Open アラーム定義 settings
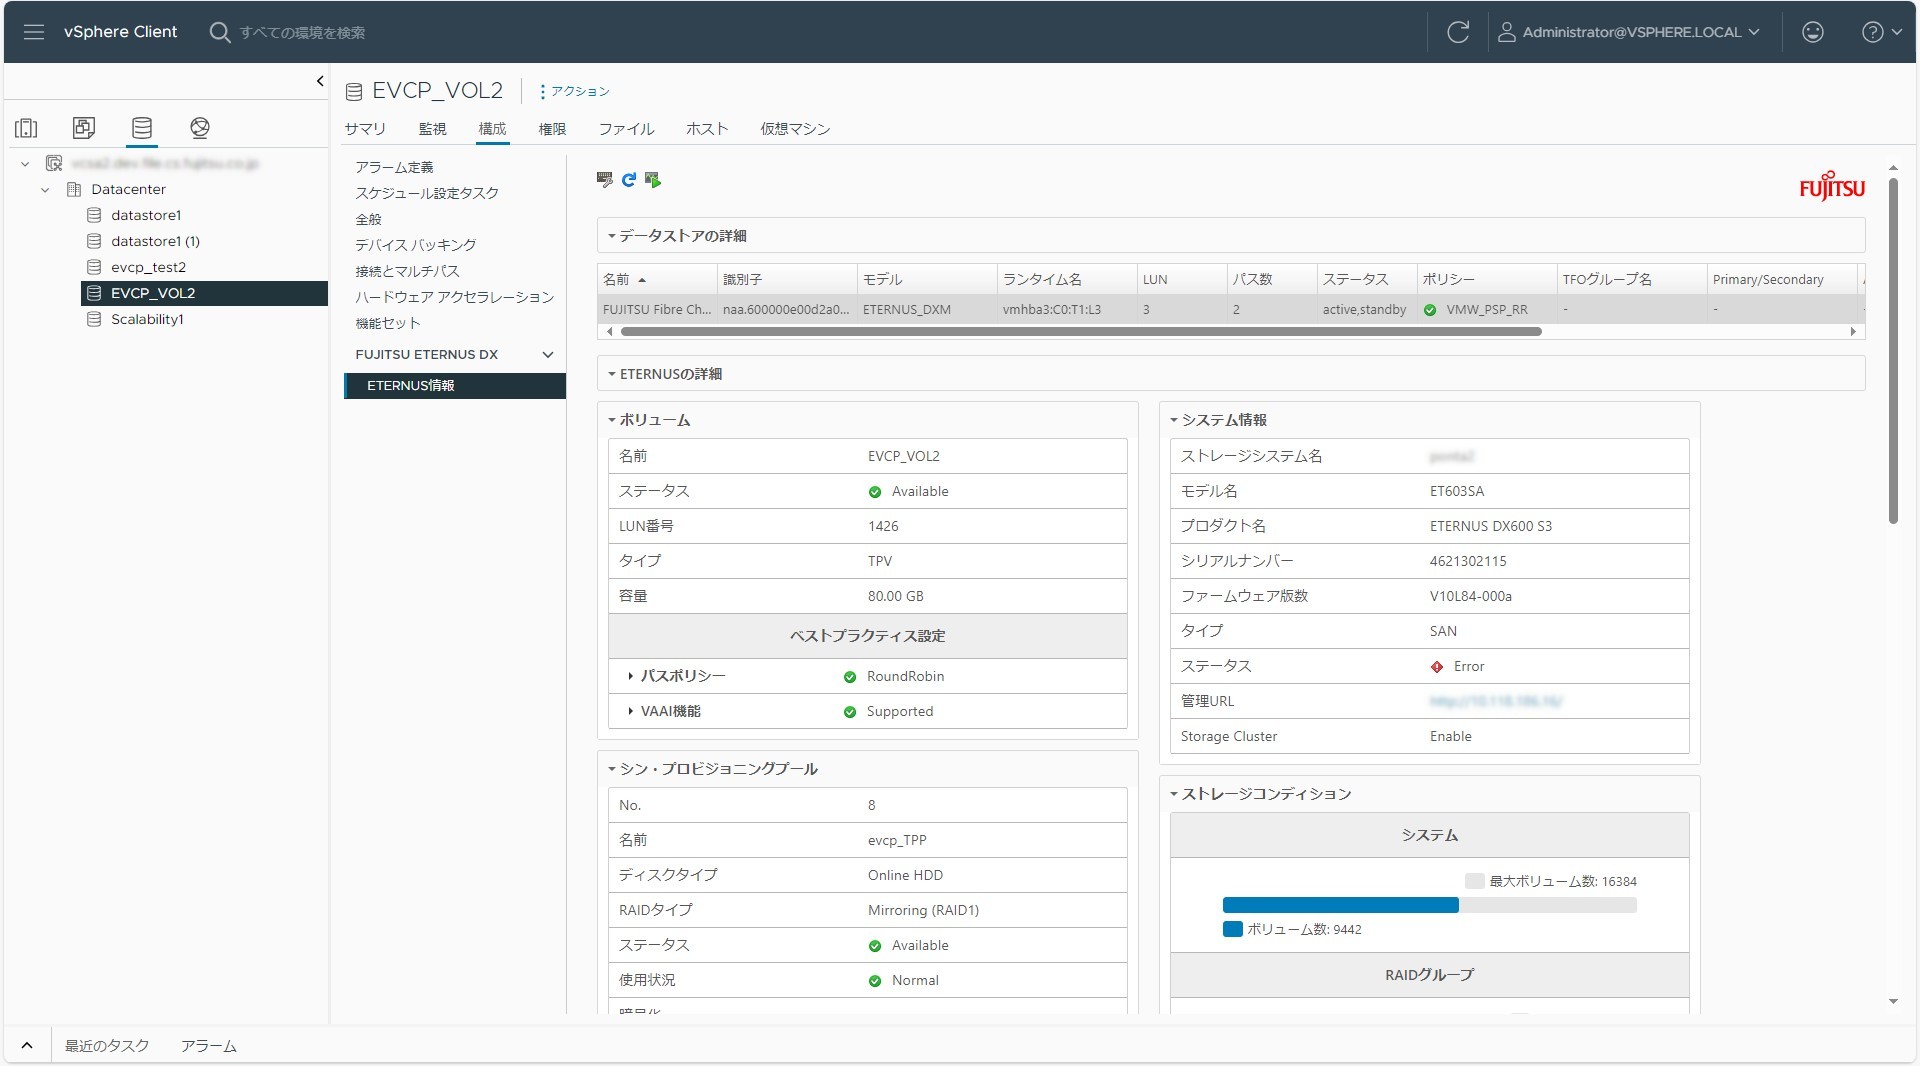Screen dimensions: 1920x1066 (394, 167)
